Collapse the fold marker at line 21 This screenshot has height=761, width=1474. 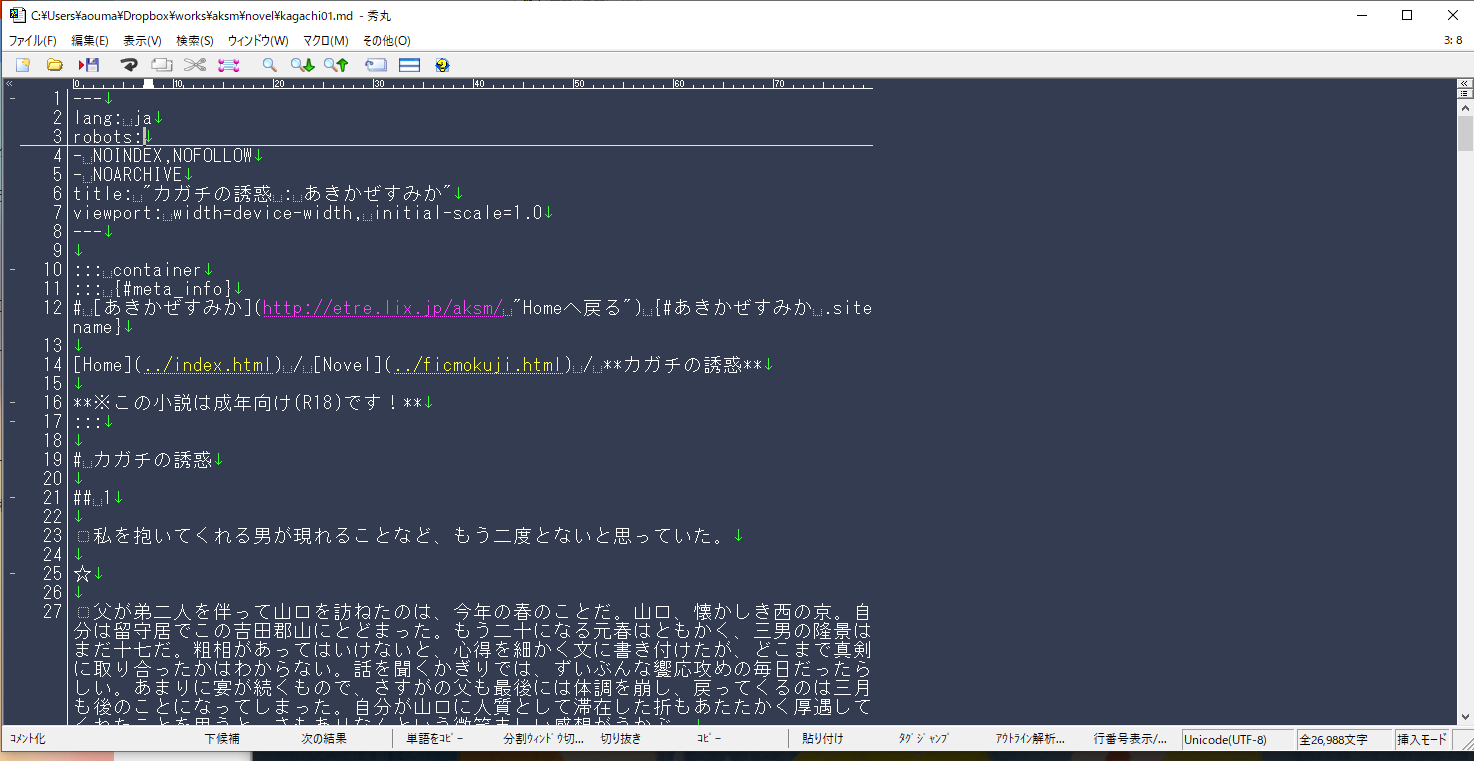pyautogui.click(x=12, y=497)
